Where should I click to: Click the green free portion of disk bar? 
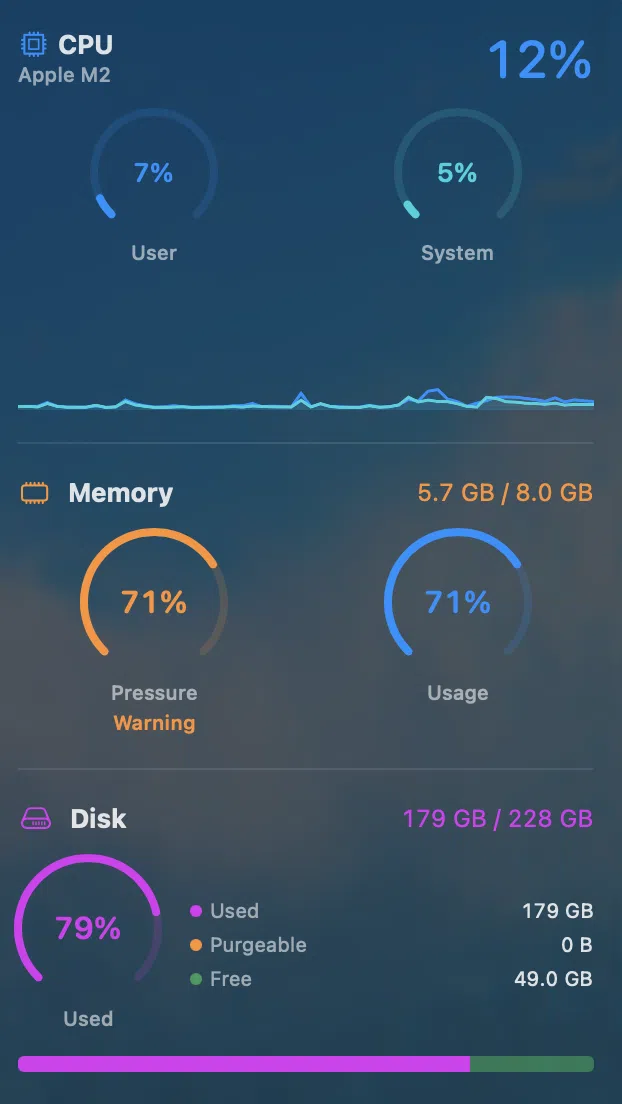pos(531,1064)
